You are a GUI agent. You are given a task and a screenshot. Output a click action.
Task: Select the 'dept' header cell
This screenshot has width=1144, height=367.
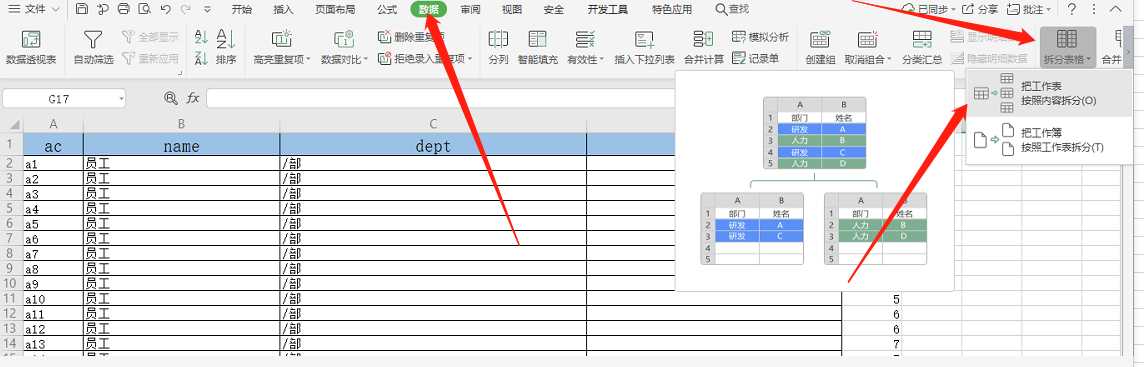433,145
